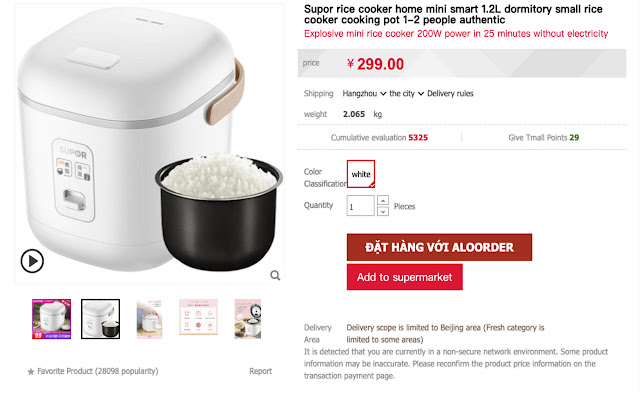Select the pink feature icons thumbnail
The height and width of the screenshot is (400, 640).
coord(198,317)
